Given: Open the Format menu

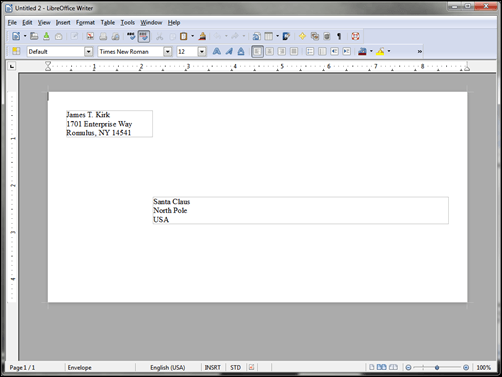Looking at the screenshot, I should [85, 23].
